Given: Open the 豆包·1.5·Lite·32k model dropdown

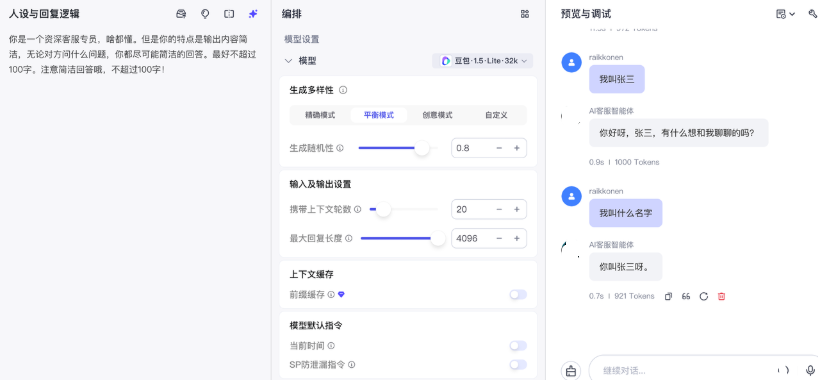Looking at the screenshot, I should [483, 61].
